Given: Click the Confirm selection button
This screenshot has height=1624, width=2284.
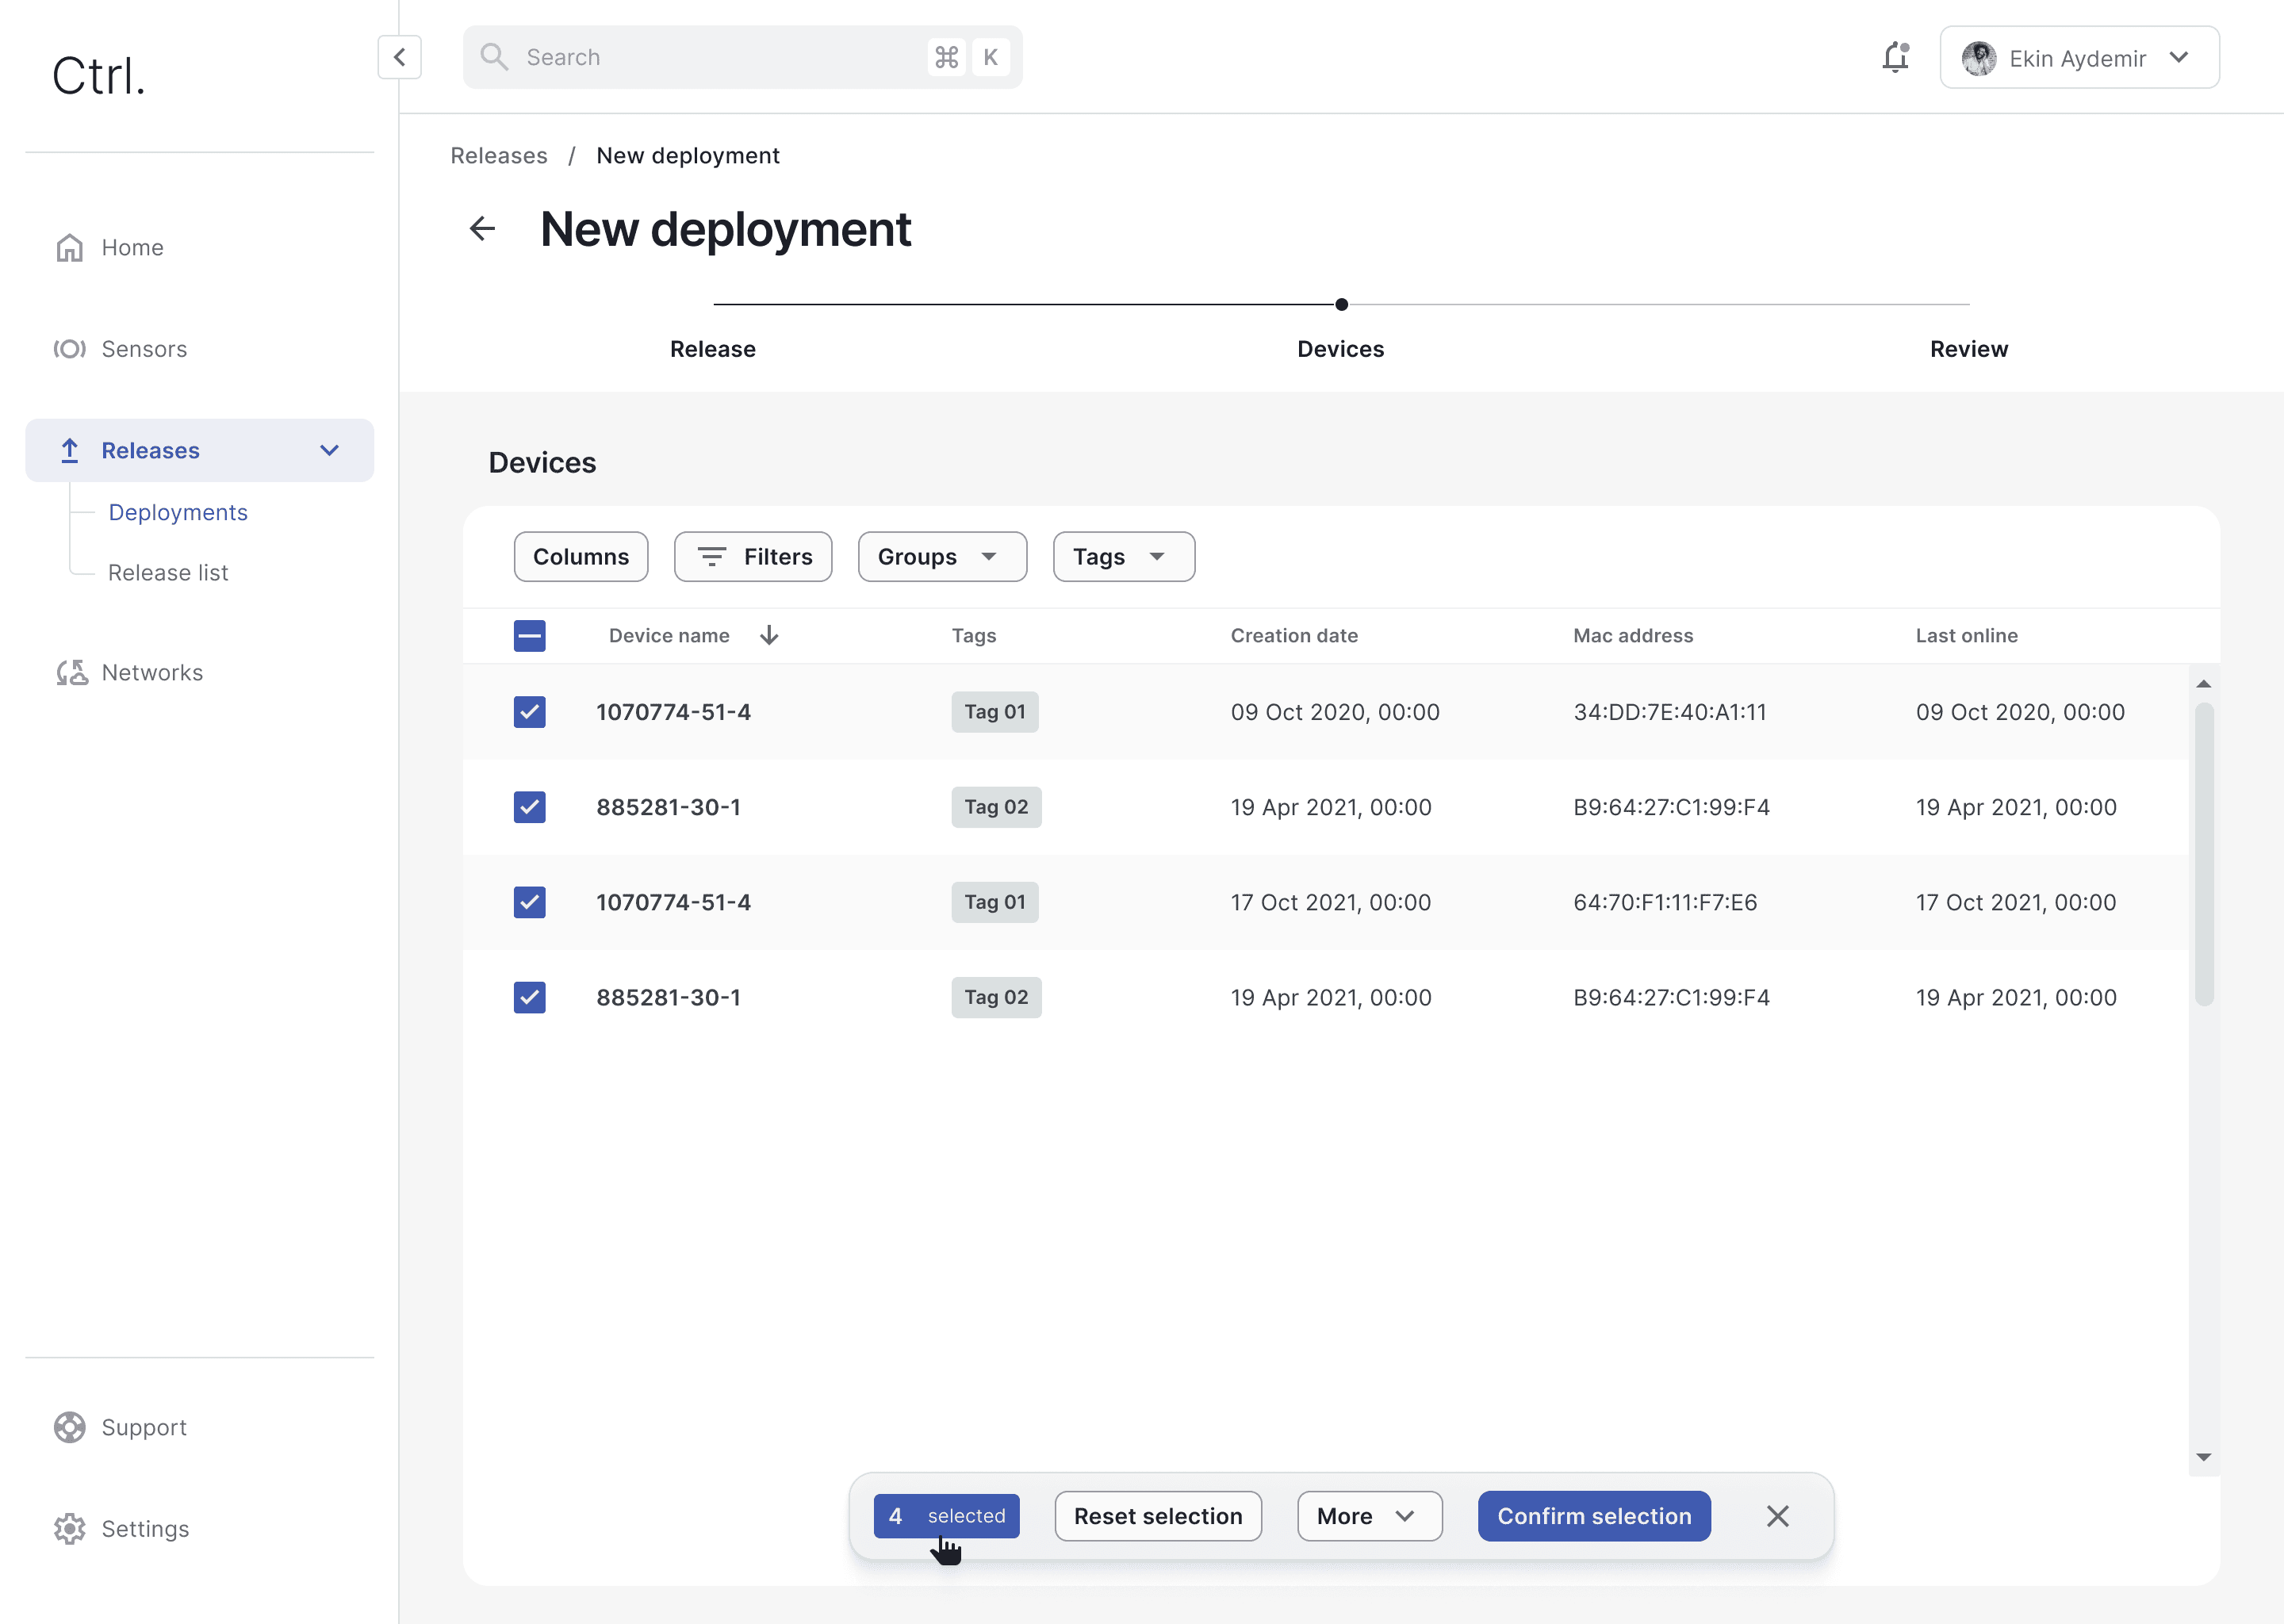Looking at the screenshot, I should tap(1593, 1516).
